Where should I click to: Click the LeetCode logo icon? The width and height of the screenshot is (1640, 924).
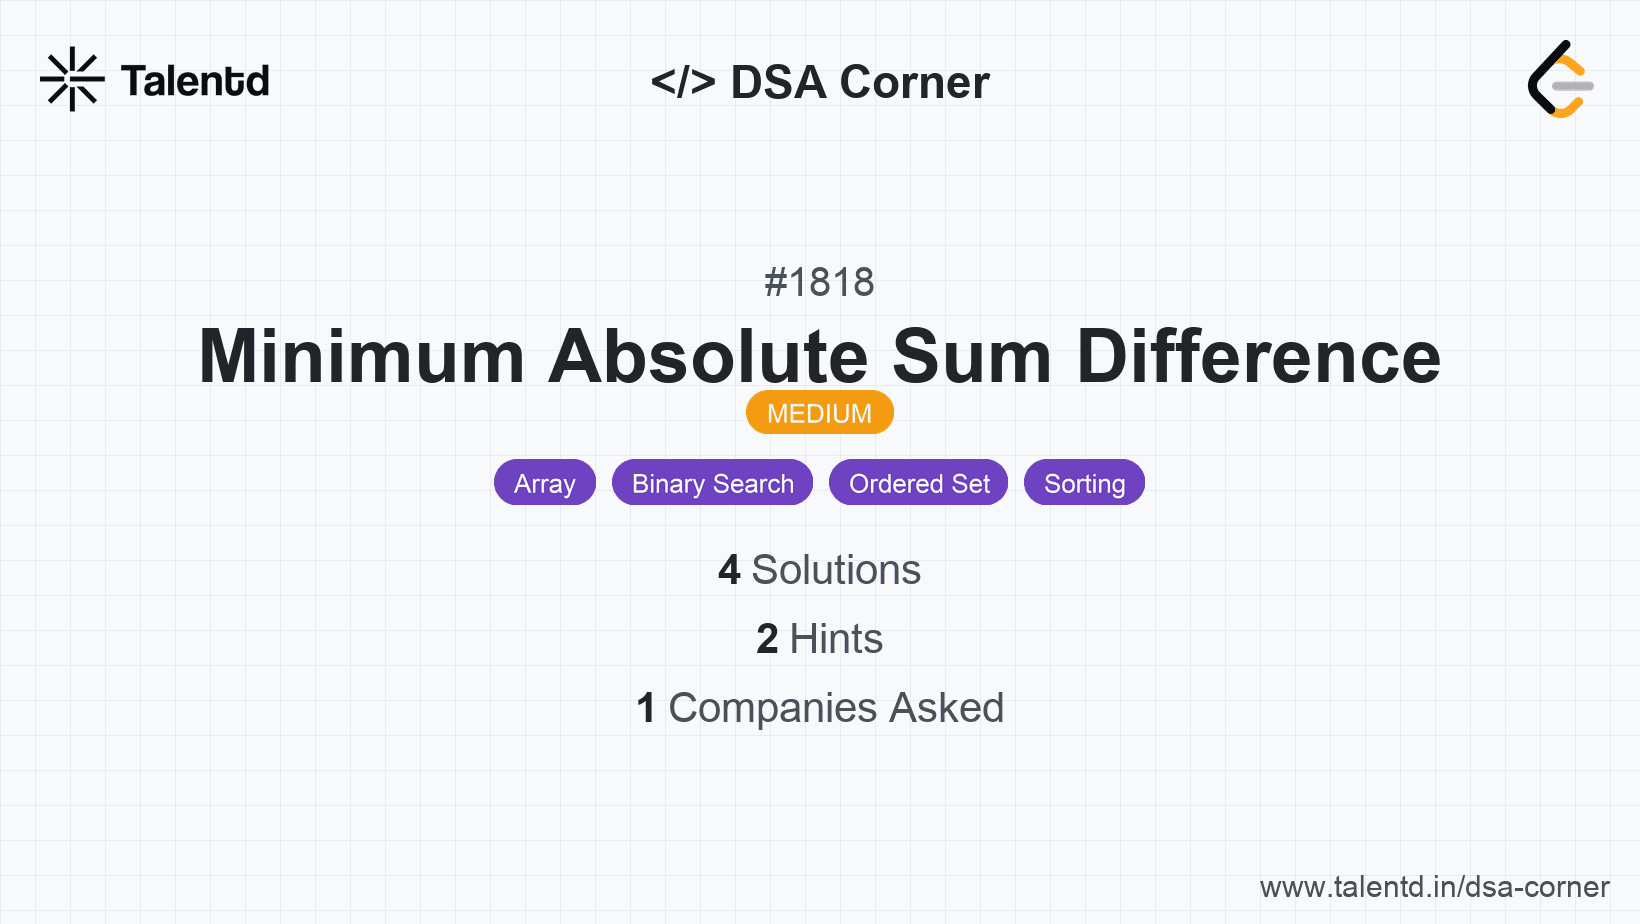coord(1560,80)
